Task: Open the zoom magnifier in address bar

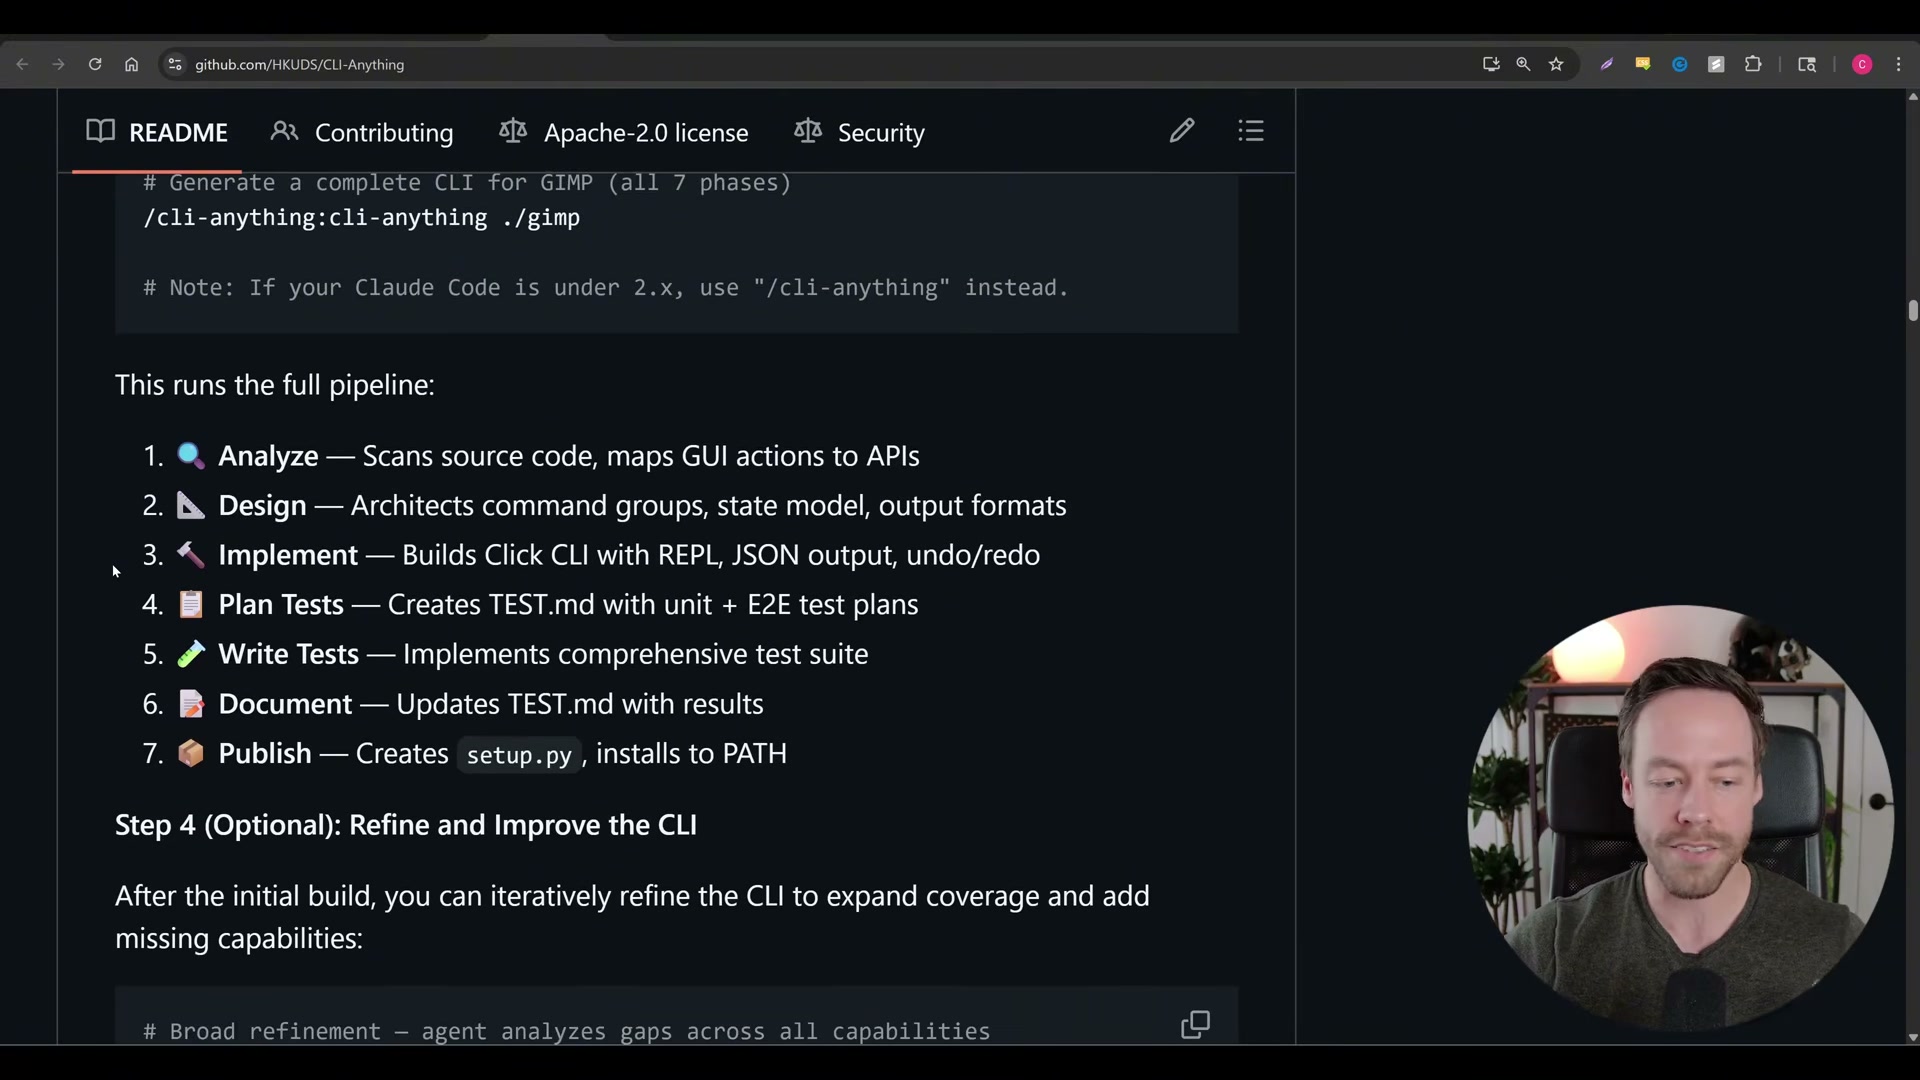Action: click(x=1523, y=64)
